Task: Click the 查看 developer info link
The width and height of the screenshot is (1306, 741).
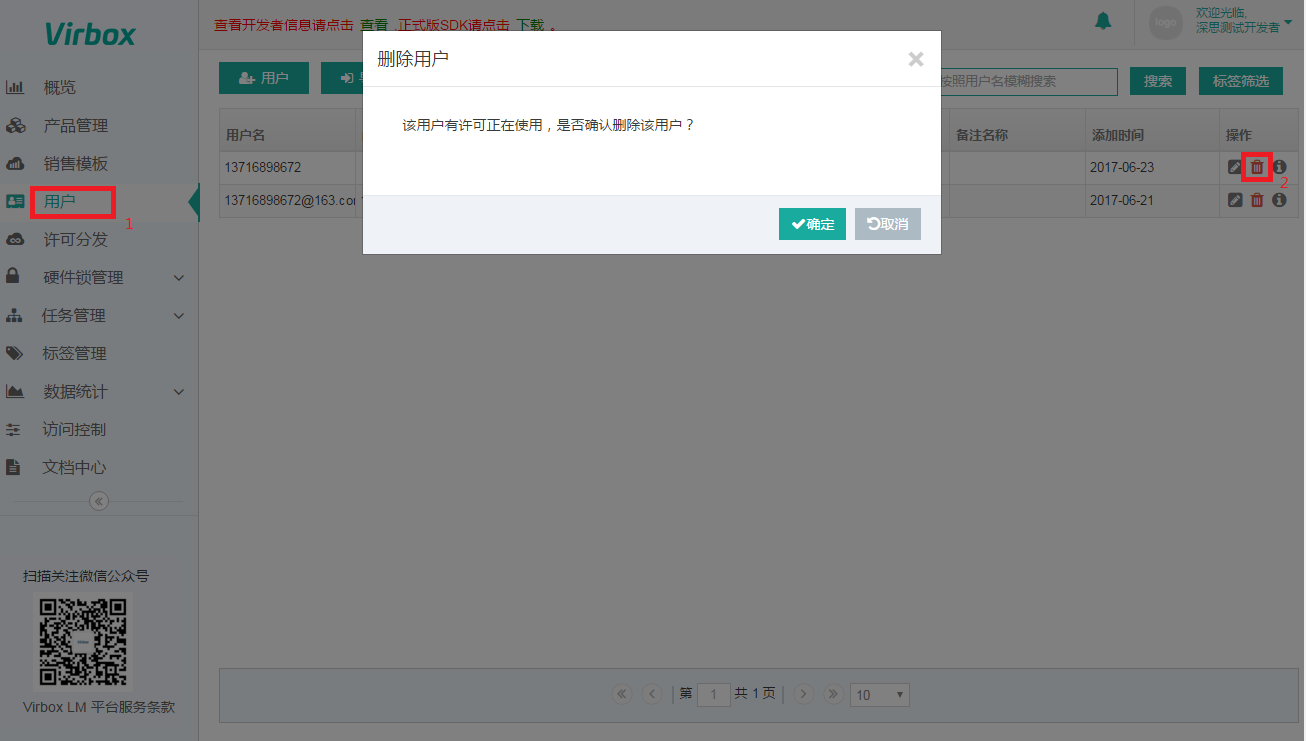Action: (374, 26)
